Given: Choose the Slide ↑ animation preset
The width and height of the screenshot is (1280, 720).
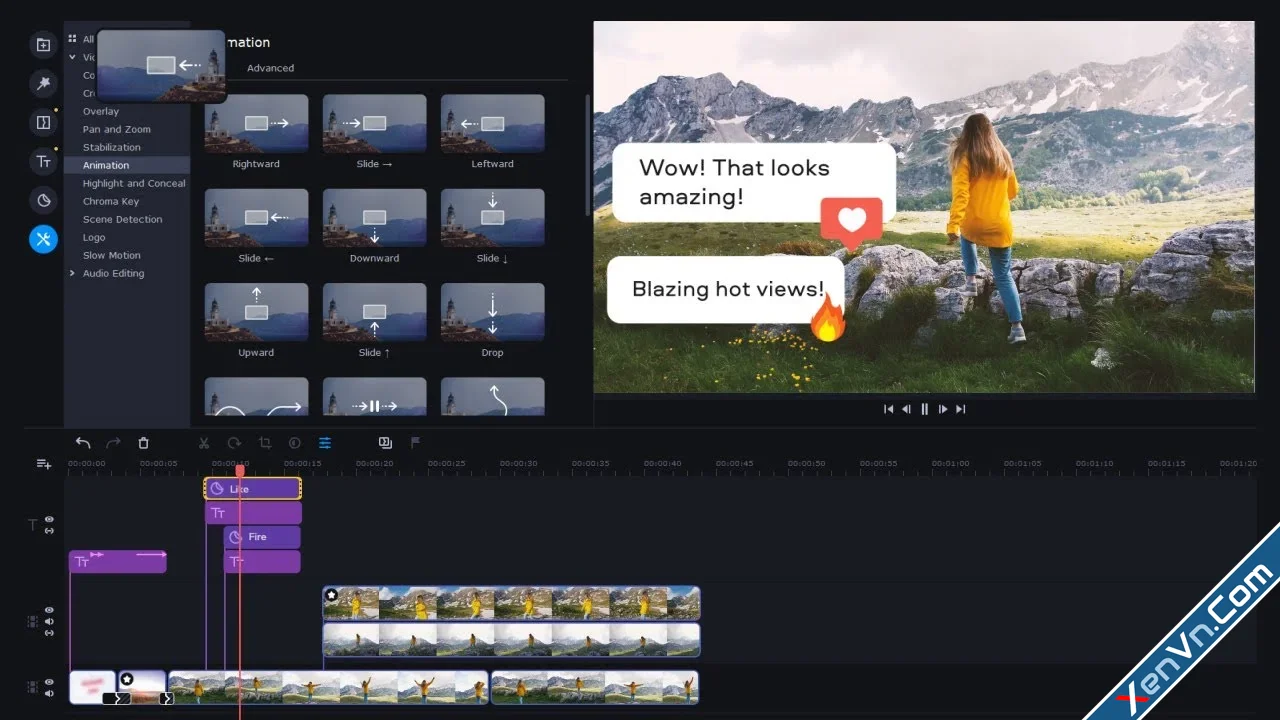Looking at the screenshot, I should [374, 312].
